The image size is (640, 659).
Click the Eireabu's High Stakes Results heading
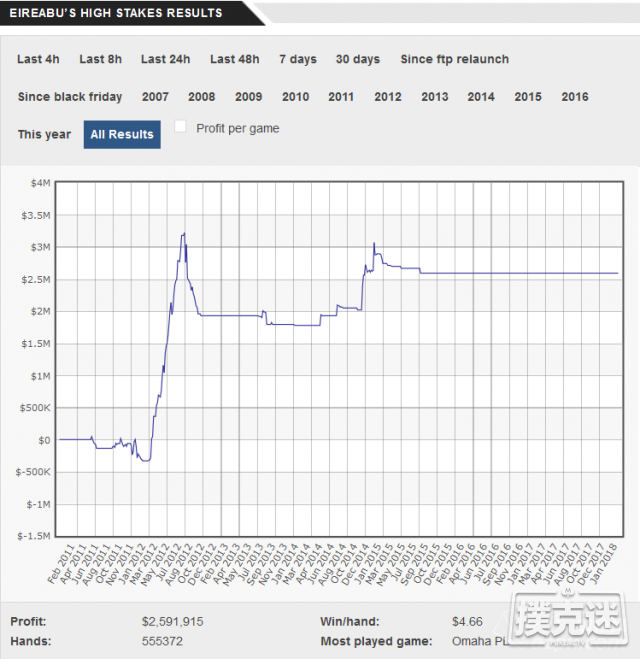[x=116, y=13]
